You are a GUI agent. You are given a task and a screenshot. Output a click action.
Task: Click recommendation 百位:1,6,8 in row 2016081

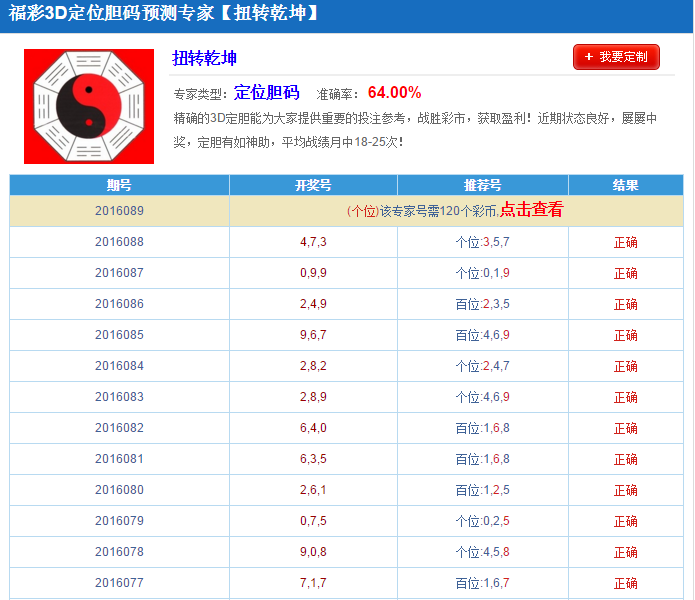[483, 460]
